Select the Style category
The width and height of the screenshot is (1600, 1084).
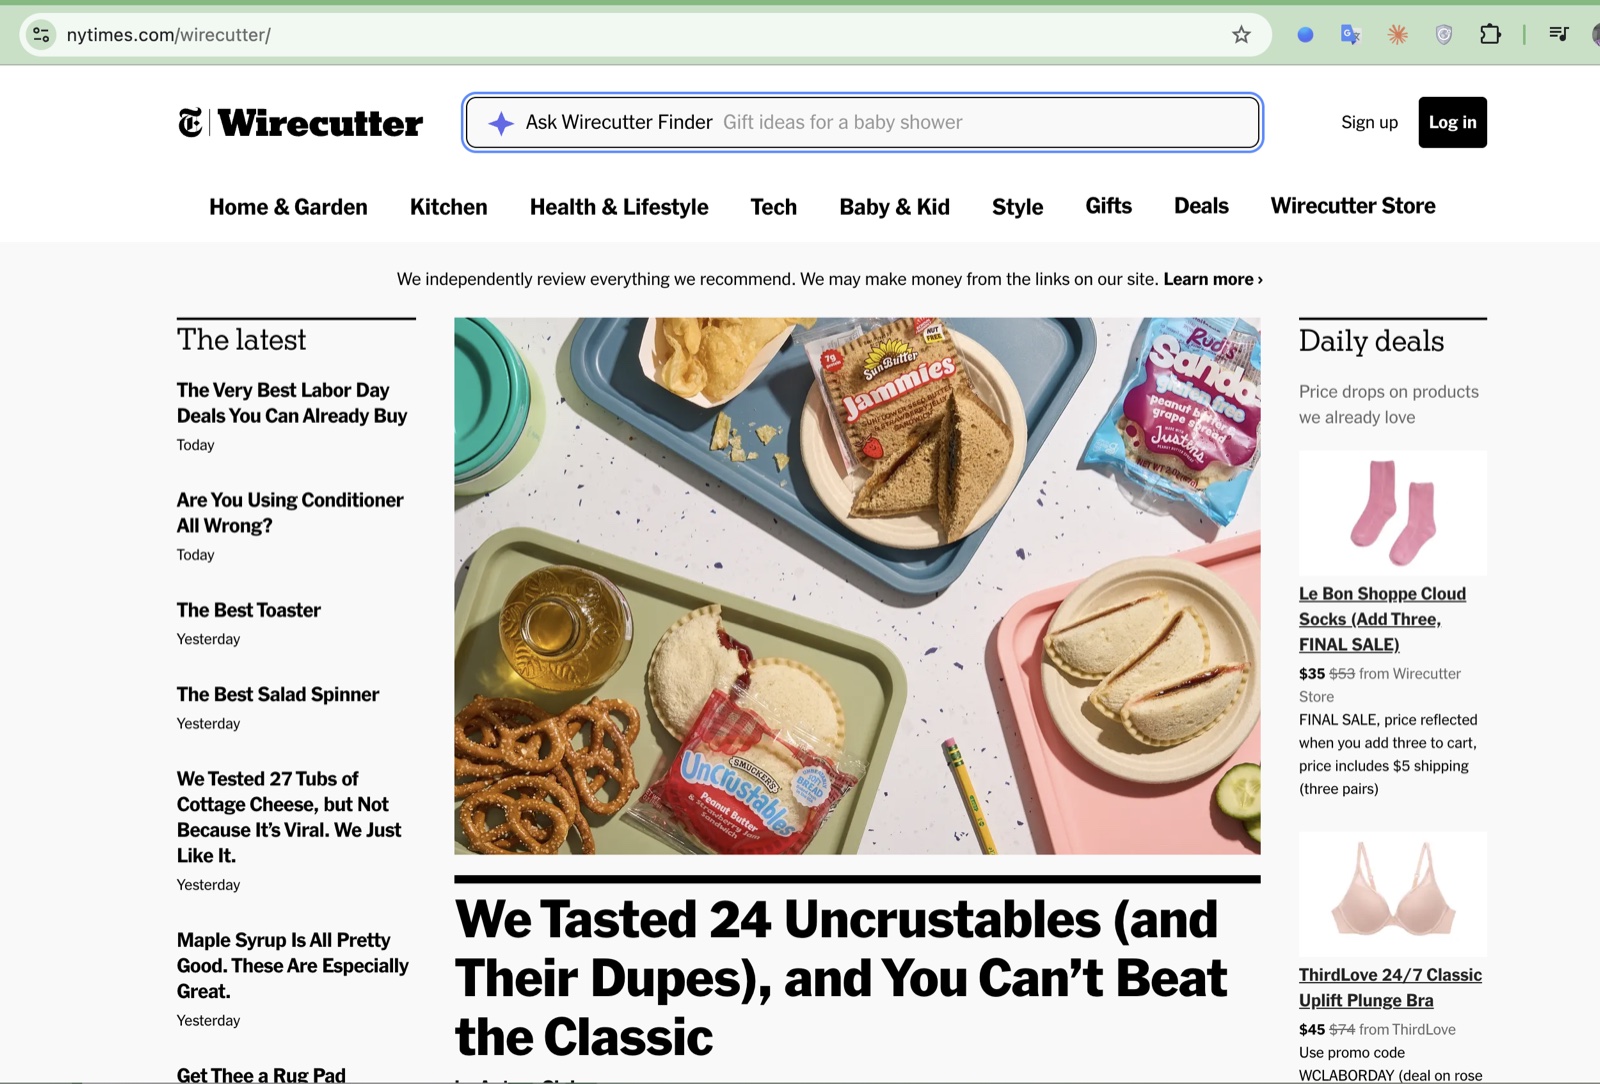(x=1018, y=207)
